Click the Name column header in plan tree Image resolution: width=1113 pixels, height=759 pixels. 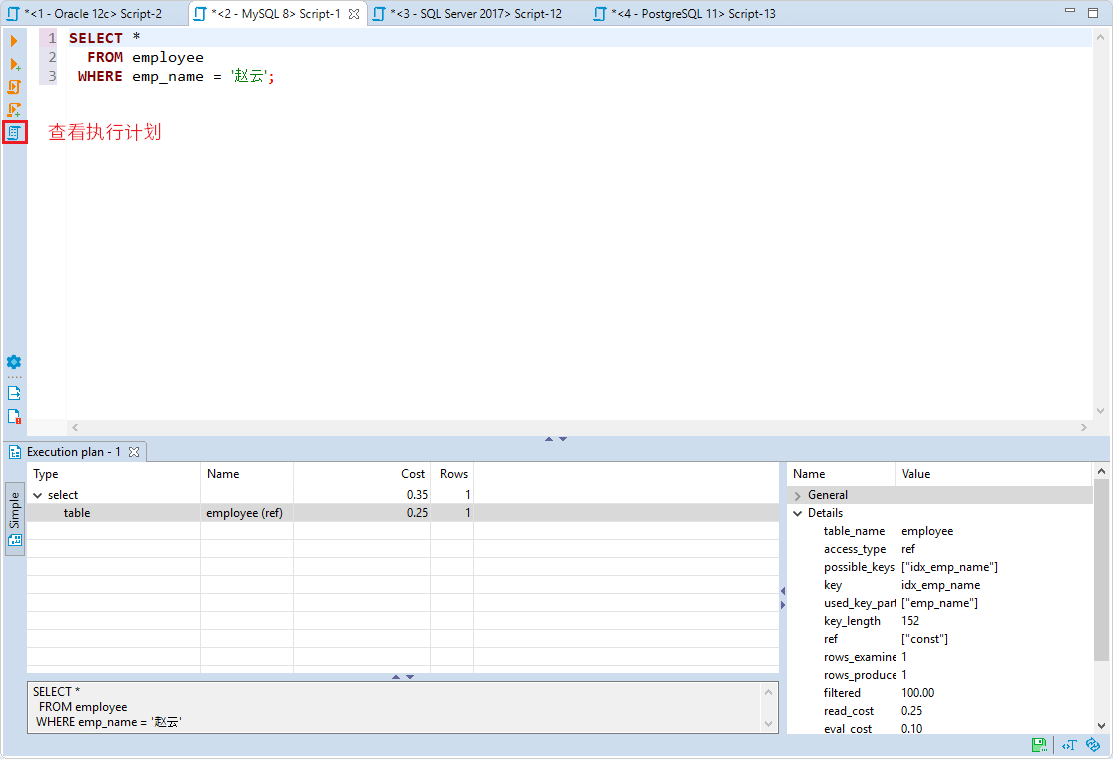247,474
